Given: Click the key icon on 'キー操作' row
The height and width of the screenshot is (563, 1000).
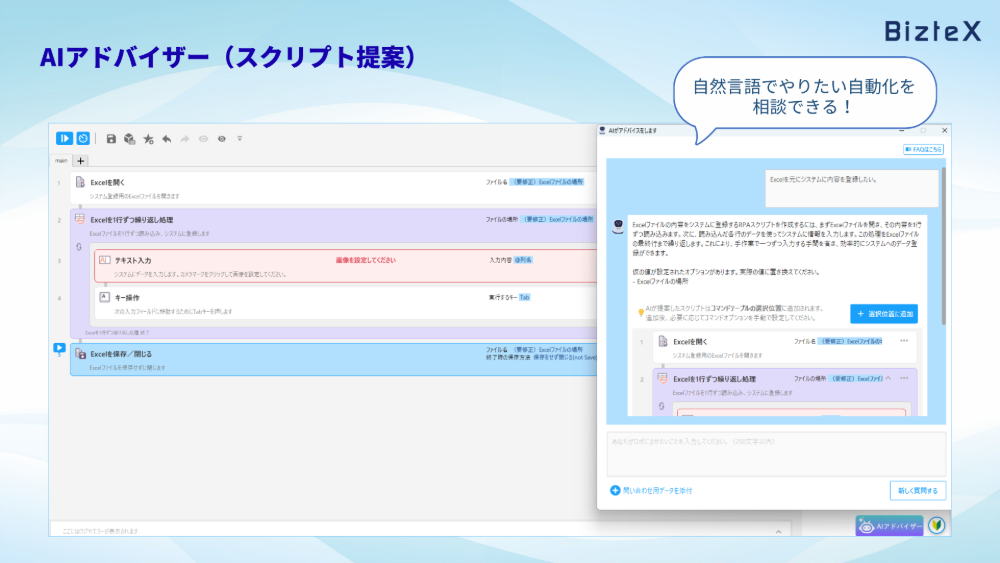Looking at the screenshot, I should [x=105, y=297].
